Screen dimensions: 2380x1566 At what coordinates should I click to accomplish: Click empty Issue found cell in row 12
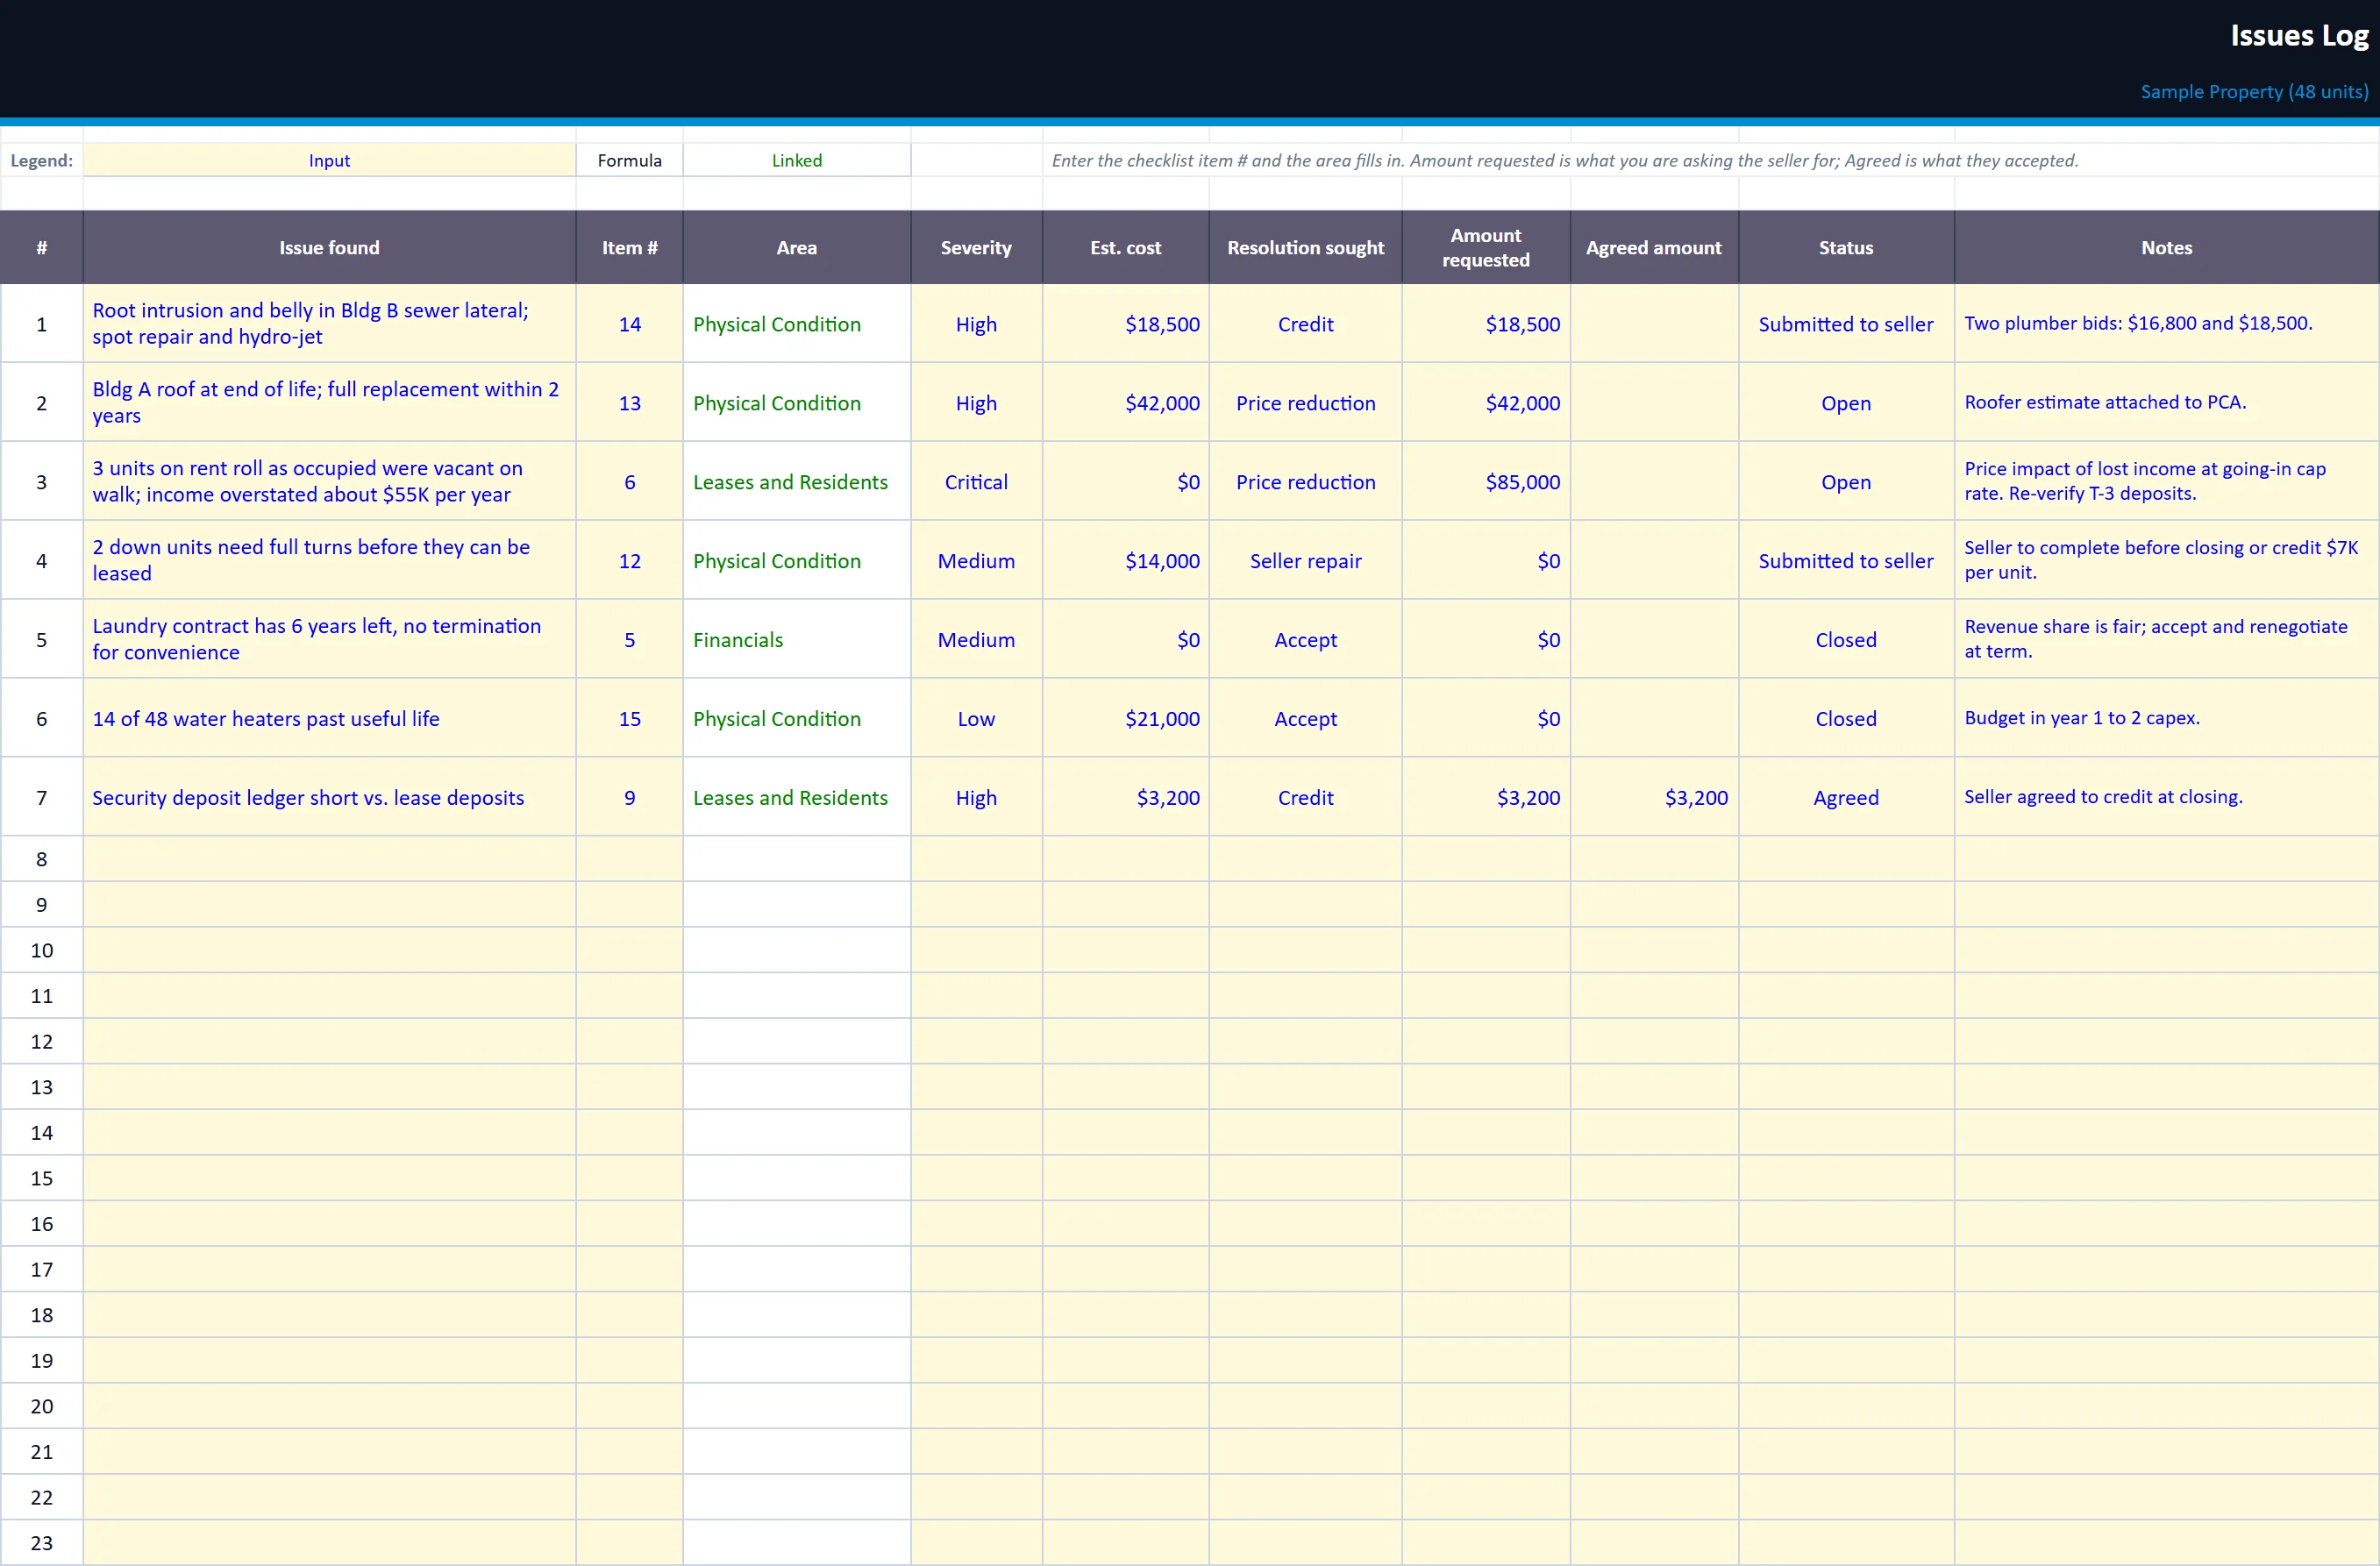click(x=329, y=1041)
